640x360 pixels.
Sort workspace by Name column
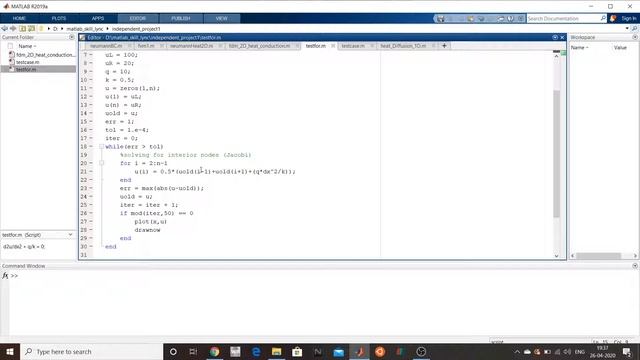pyautogui.click(x=580, y=48)
